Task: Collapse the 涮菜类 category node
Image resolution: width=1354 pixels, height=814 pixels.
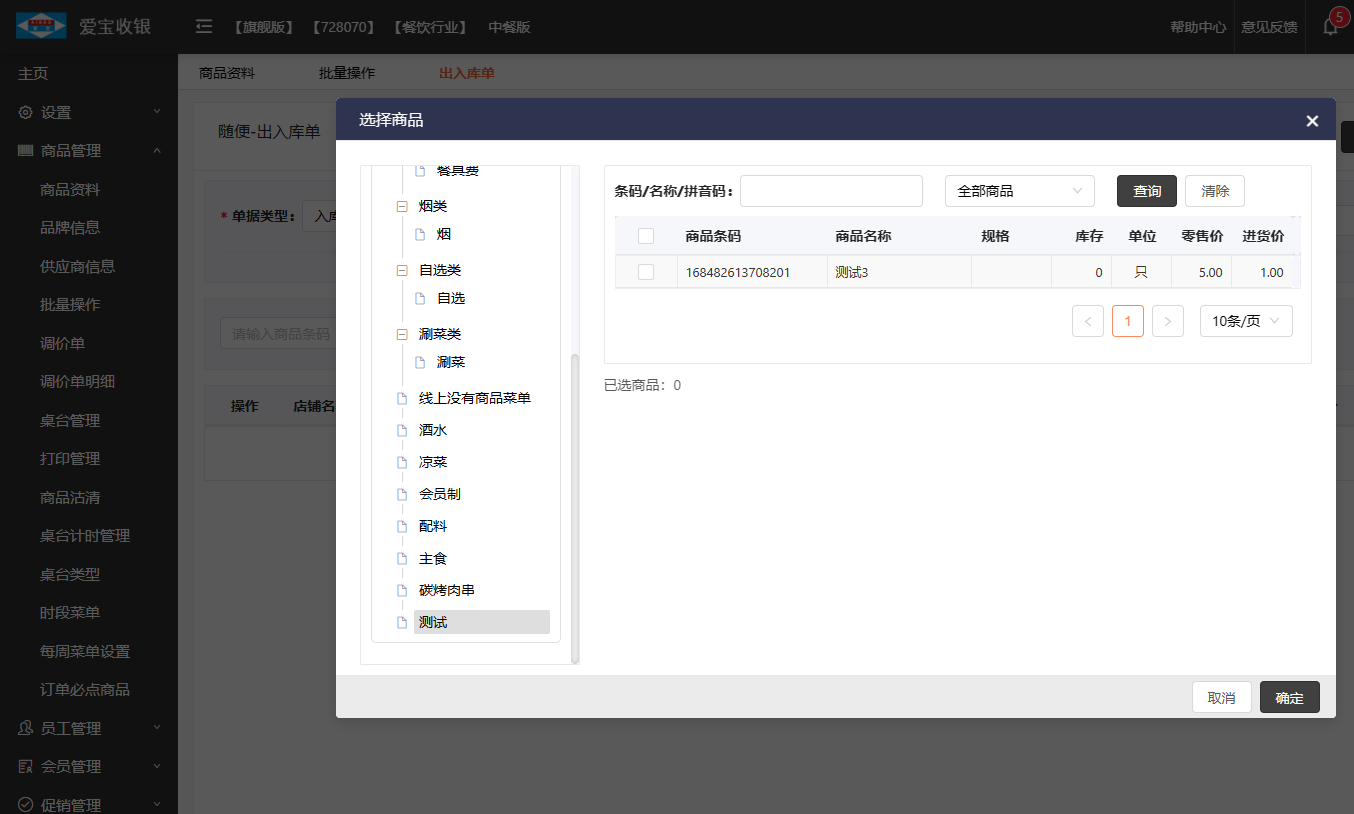Action: tap(402, 334)
